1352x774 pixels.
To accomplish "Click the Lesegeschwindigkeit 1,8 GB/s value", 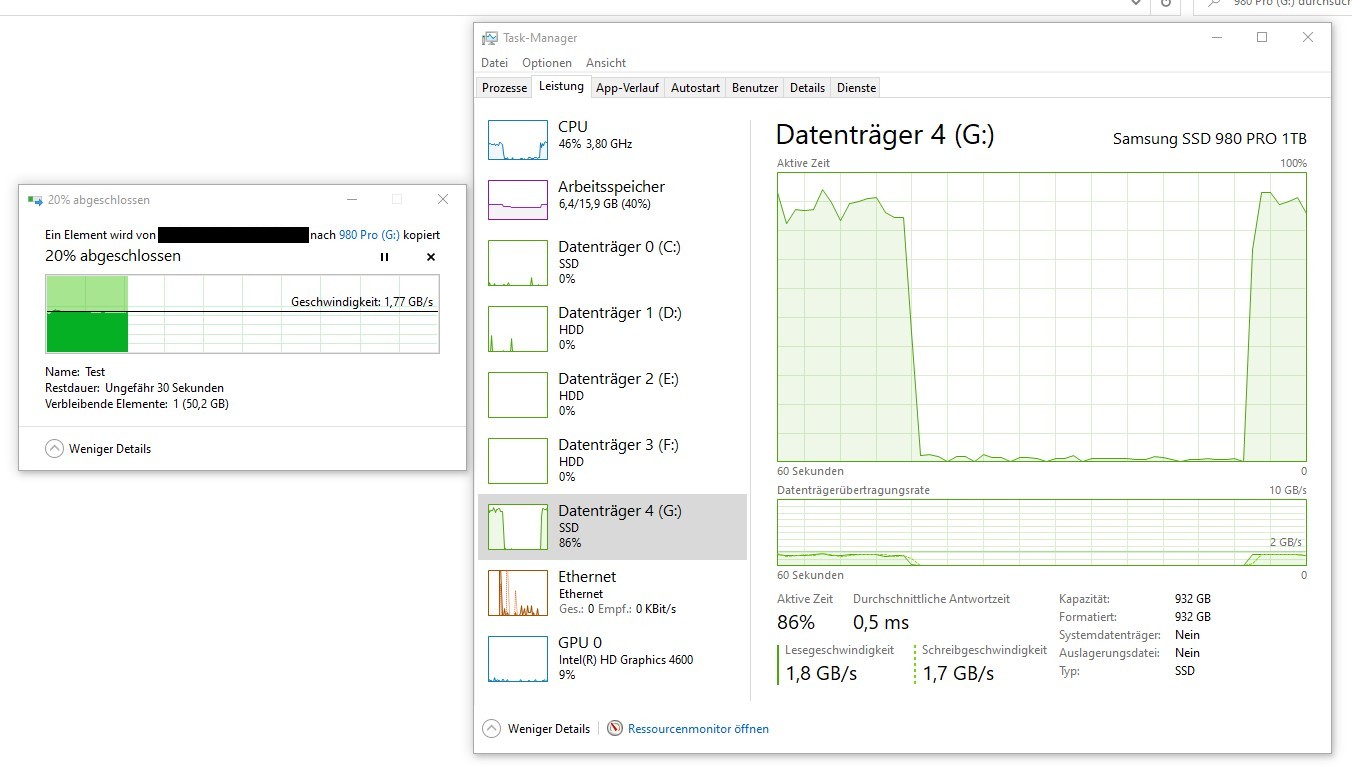I will [x=821, y=673].
